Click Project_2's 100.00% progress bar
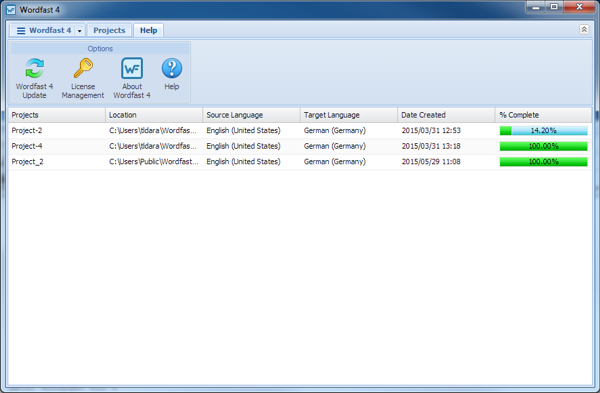This screenshot has height=393, width=600. (543, 162)
